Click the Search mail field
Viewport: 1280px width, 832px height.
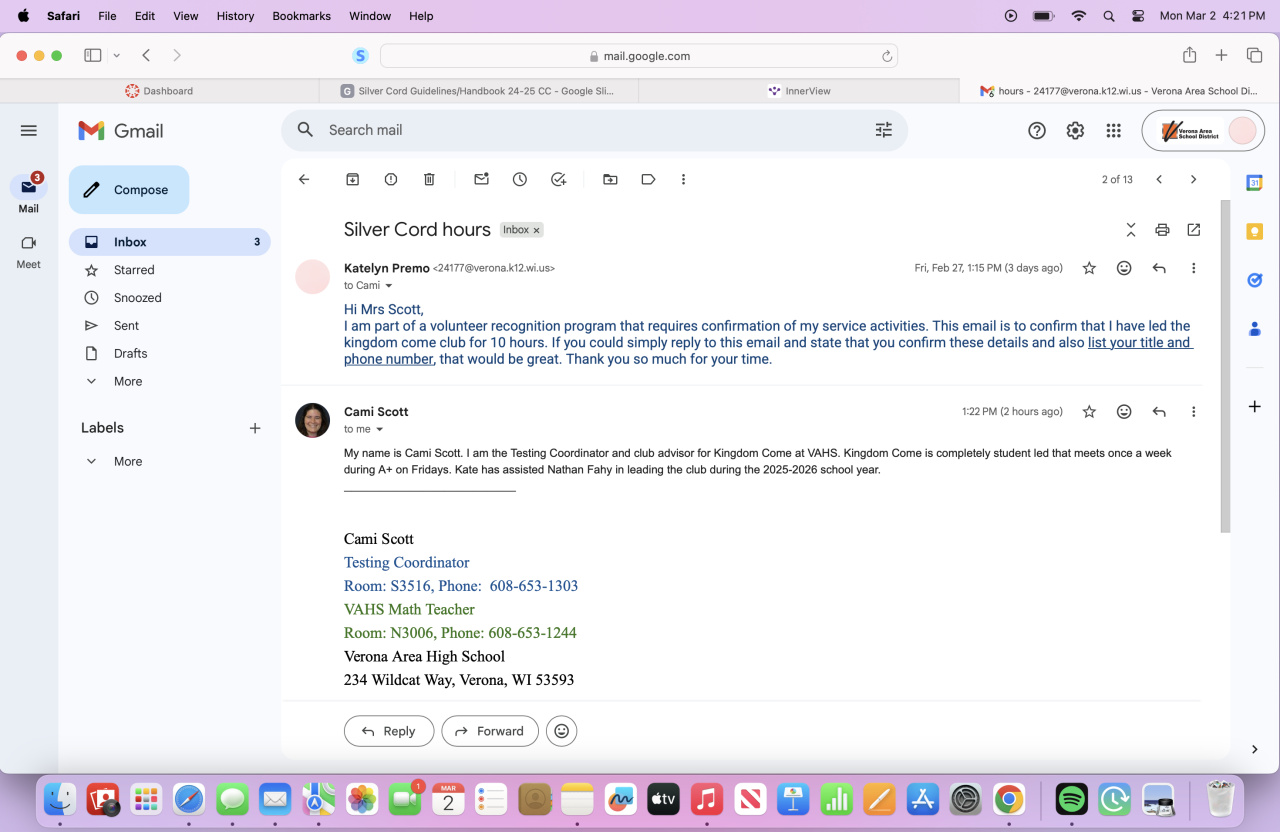(x=594, y=130)
